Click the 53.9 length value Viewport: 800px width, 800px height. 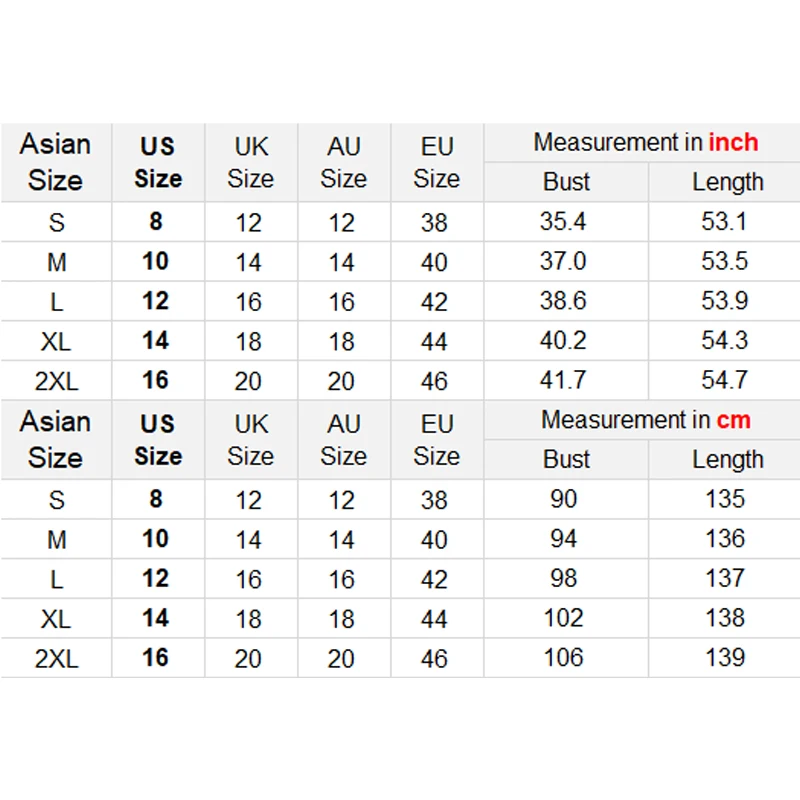click(x=725, y=301)
